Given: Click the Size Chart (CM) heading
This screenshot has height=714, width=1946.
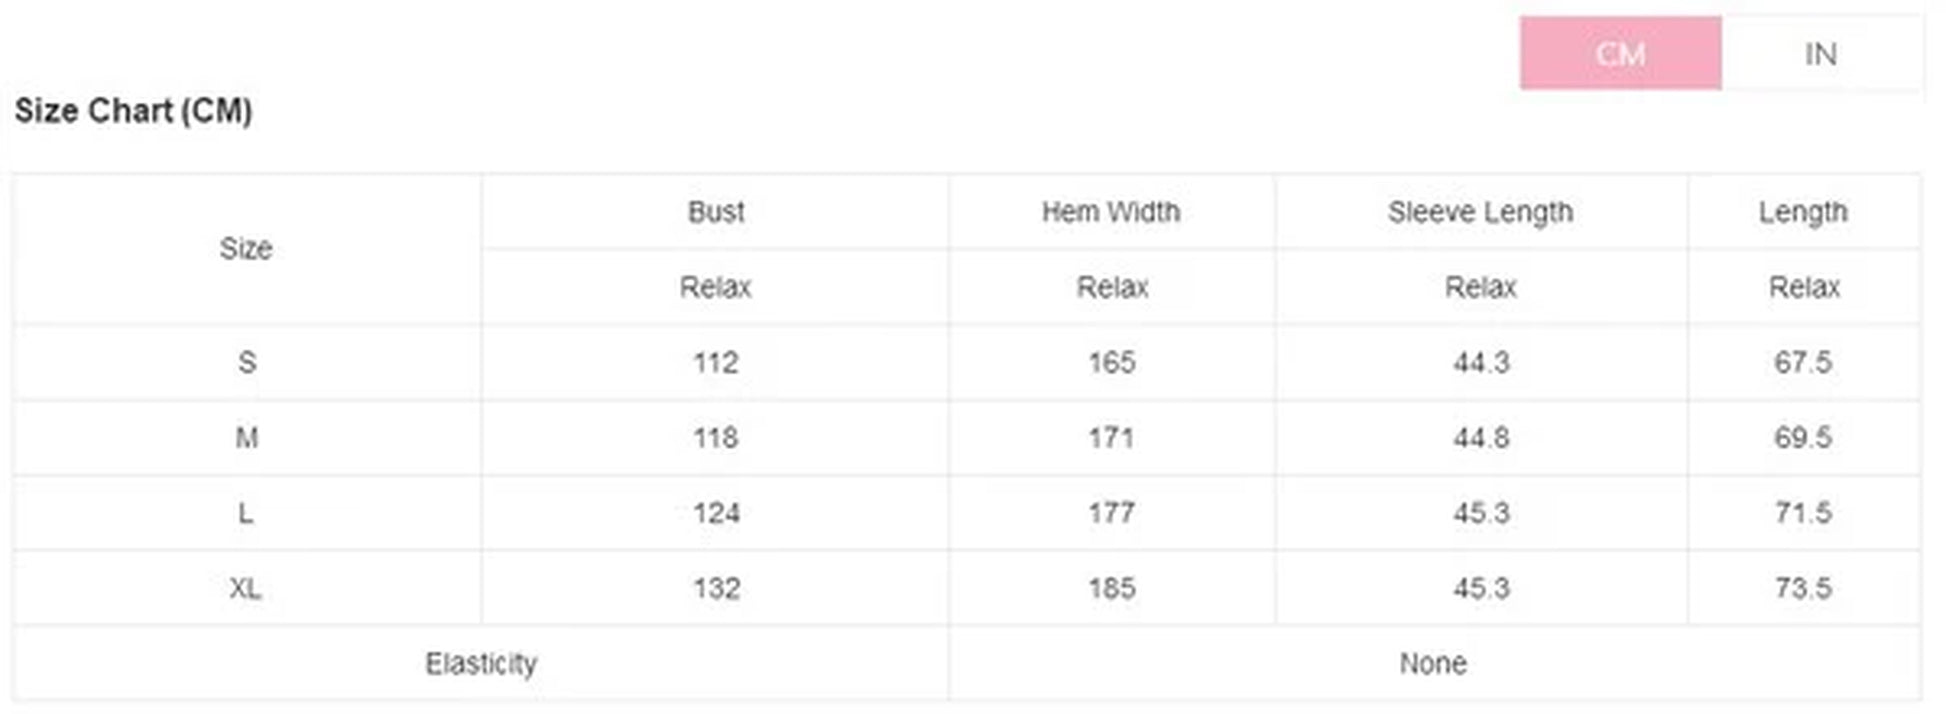Looking at the screenshot, I should click(x=133, y=110).
